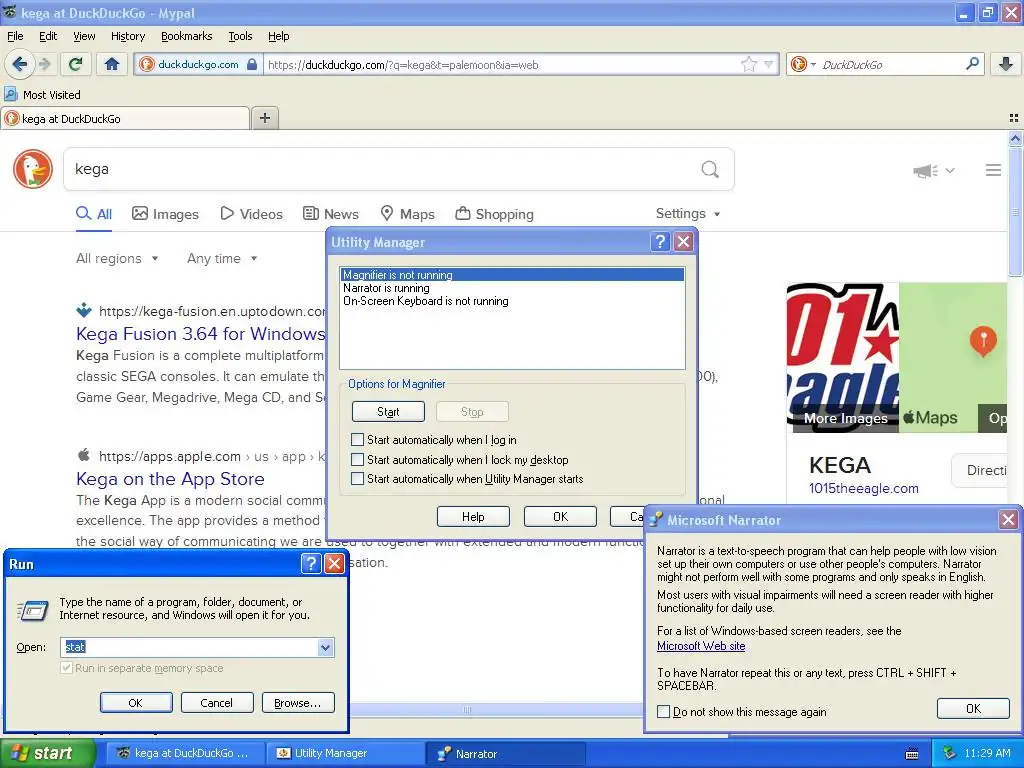Screen dimensions: 1024x768
Task: Reload the page with the refresh icon
Action: pos(75,64)
